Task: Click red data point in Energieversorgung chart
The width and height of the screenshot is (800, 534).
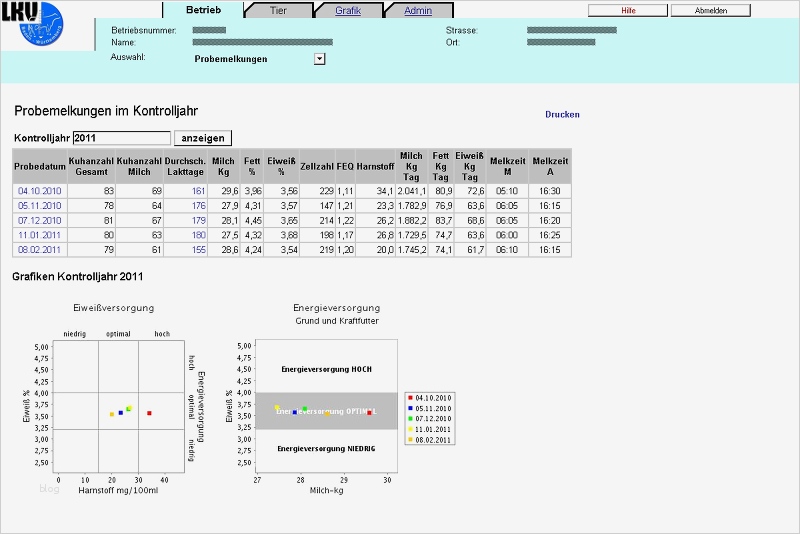Action: [369, 413]
